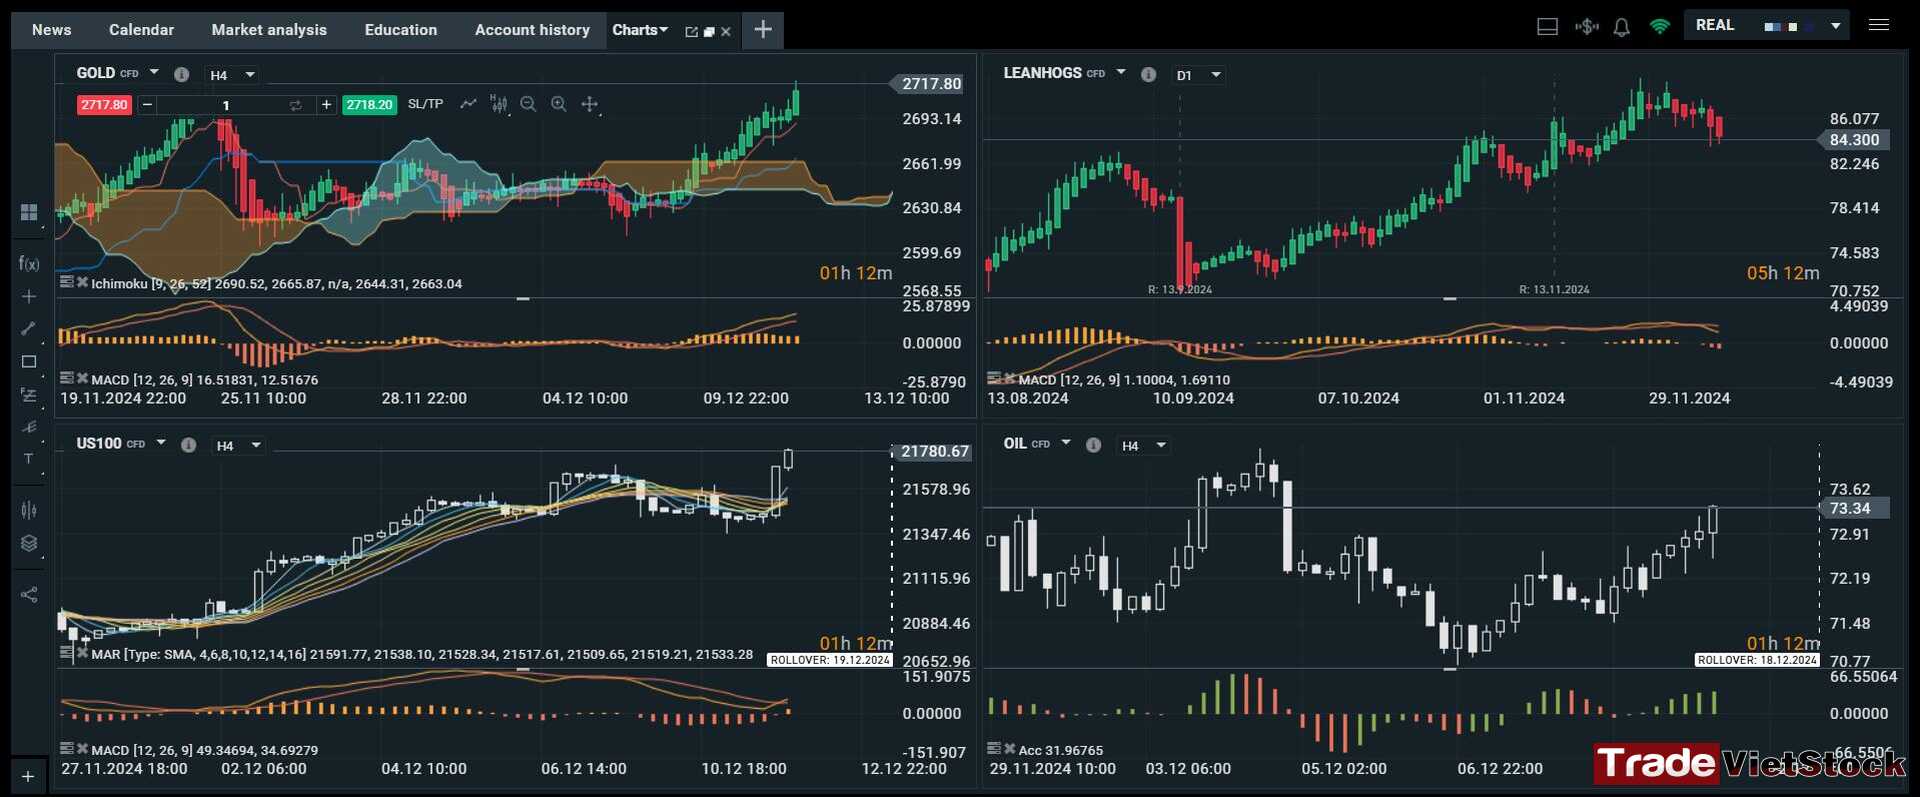Select the text annotation tool
1920x797 pixels.
coord(29,459)
